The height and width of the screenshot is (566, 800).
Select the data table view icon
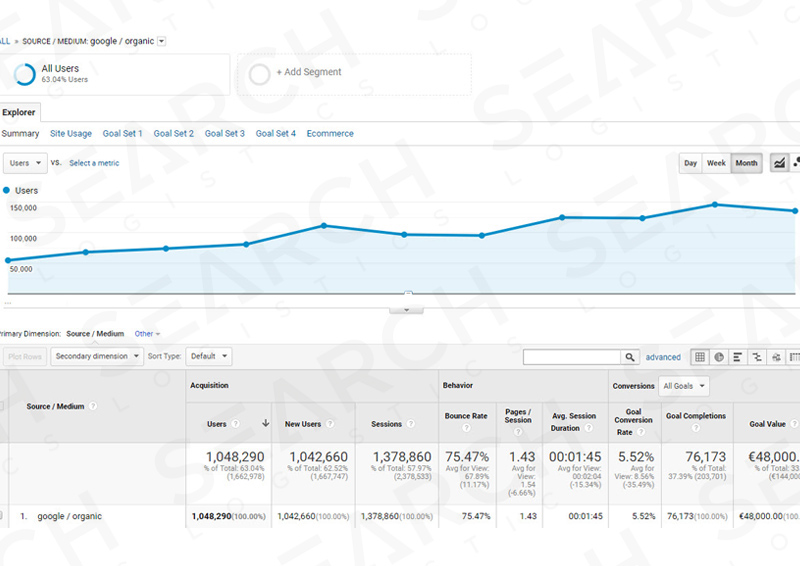700,357
